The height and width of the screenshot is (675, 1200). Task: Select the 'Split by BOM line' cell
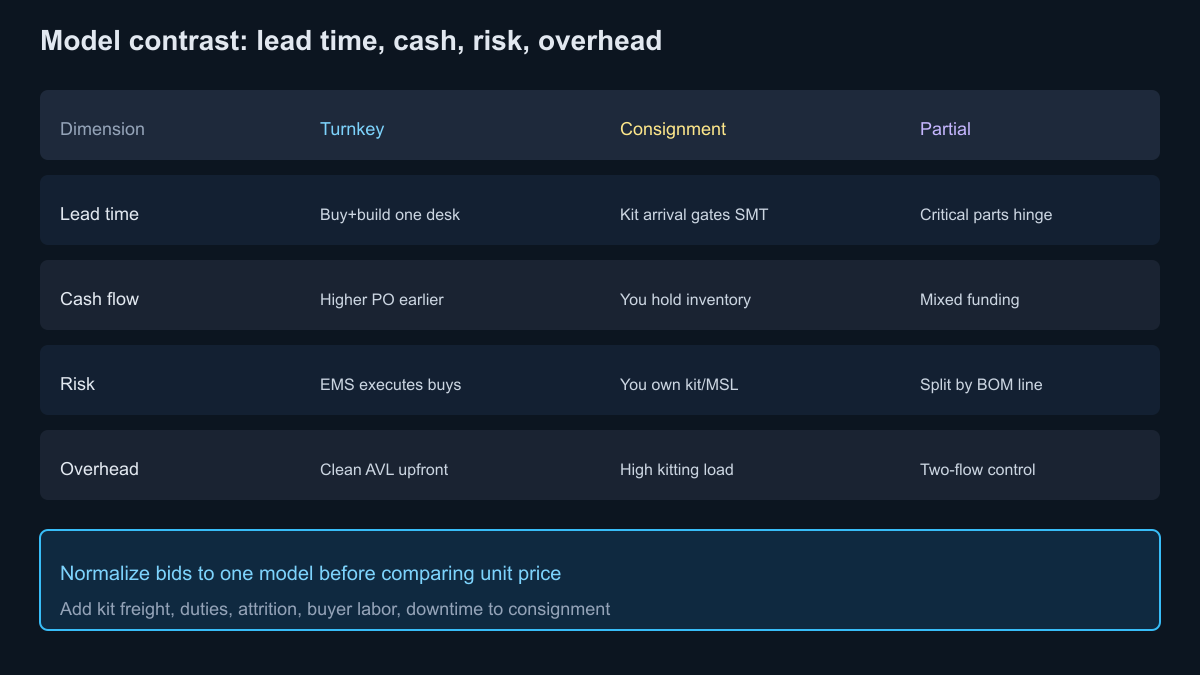981,384
